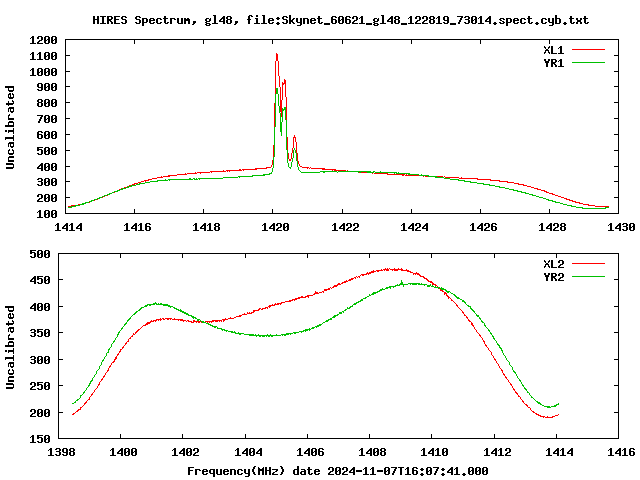Image resolution: width=640 pixels, height=480 pixels.
Task: Click the 1426 tick label on top plot
Action: point(483,227)
